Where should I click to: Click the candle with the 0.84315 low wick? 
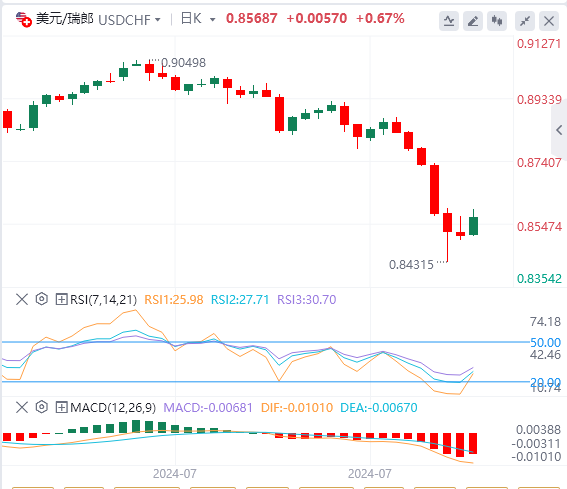tap(447, 222)
